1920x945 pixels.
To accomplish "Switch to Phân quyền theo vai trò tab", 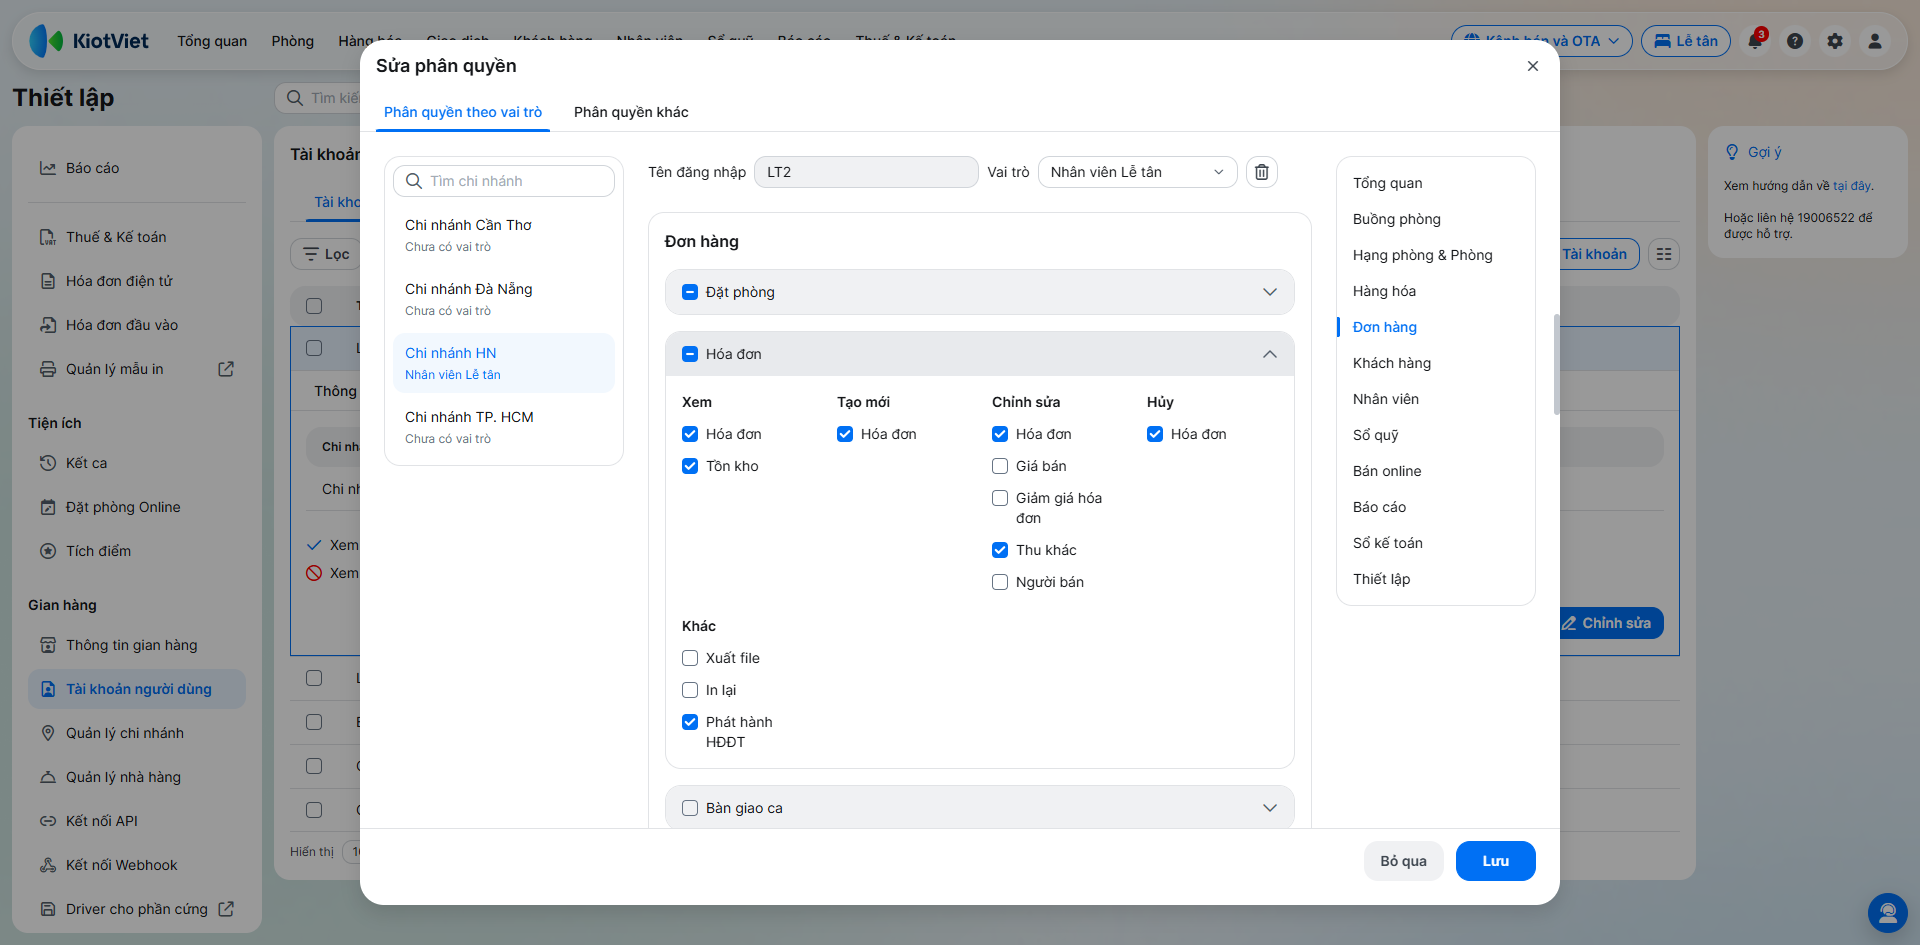I will click(x=463, y=112).
